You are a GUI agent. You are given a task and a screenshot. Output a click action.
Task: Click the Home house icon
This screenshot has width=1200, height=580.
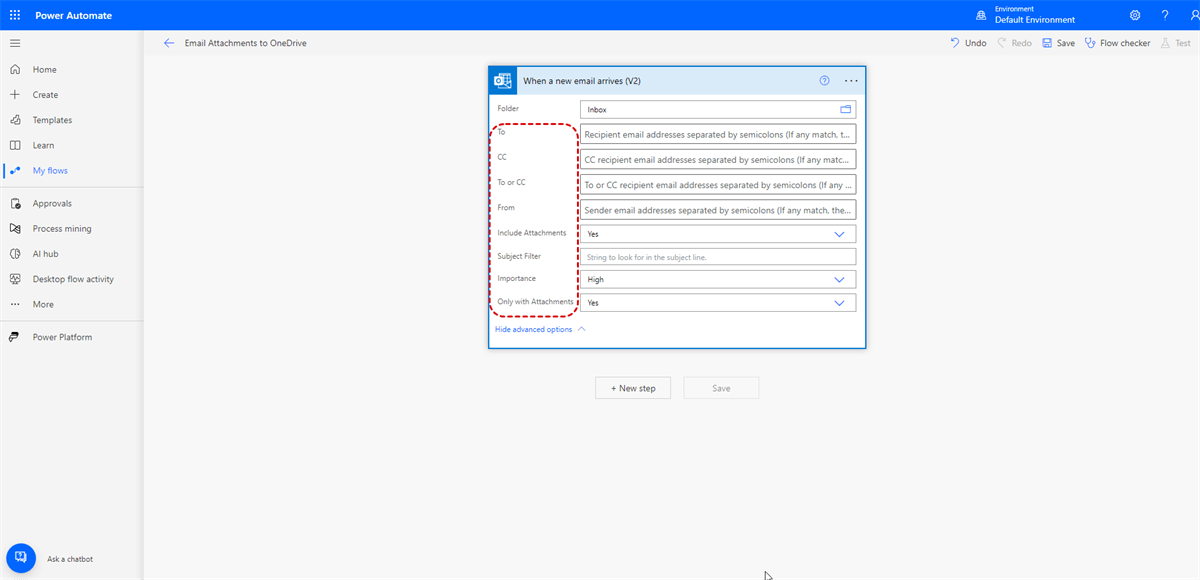[15, 70]
